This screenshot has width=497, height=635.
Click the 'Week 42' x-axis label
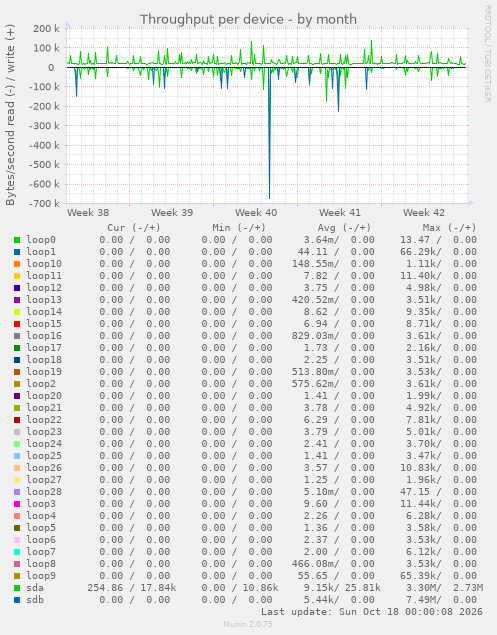tap(424, 213)
